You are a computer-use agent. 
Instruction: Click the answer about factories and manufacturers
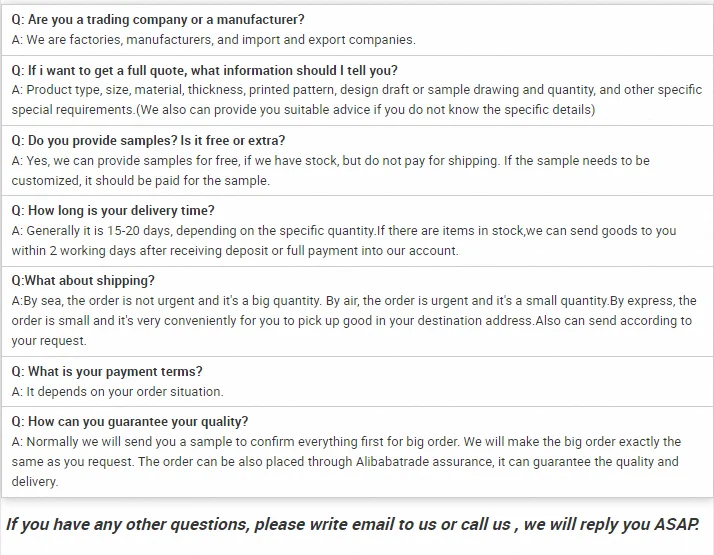213,40
